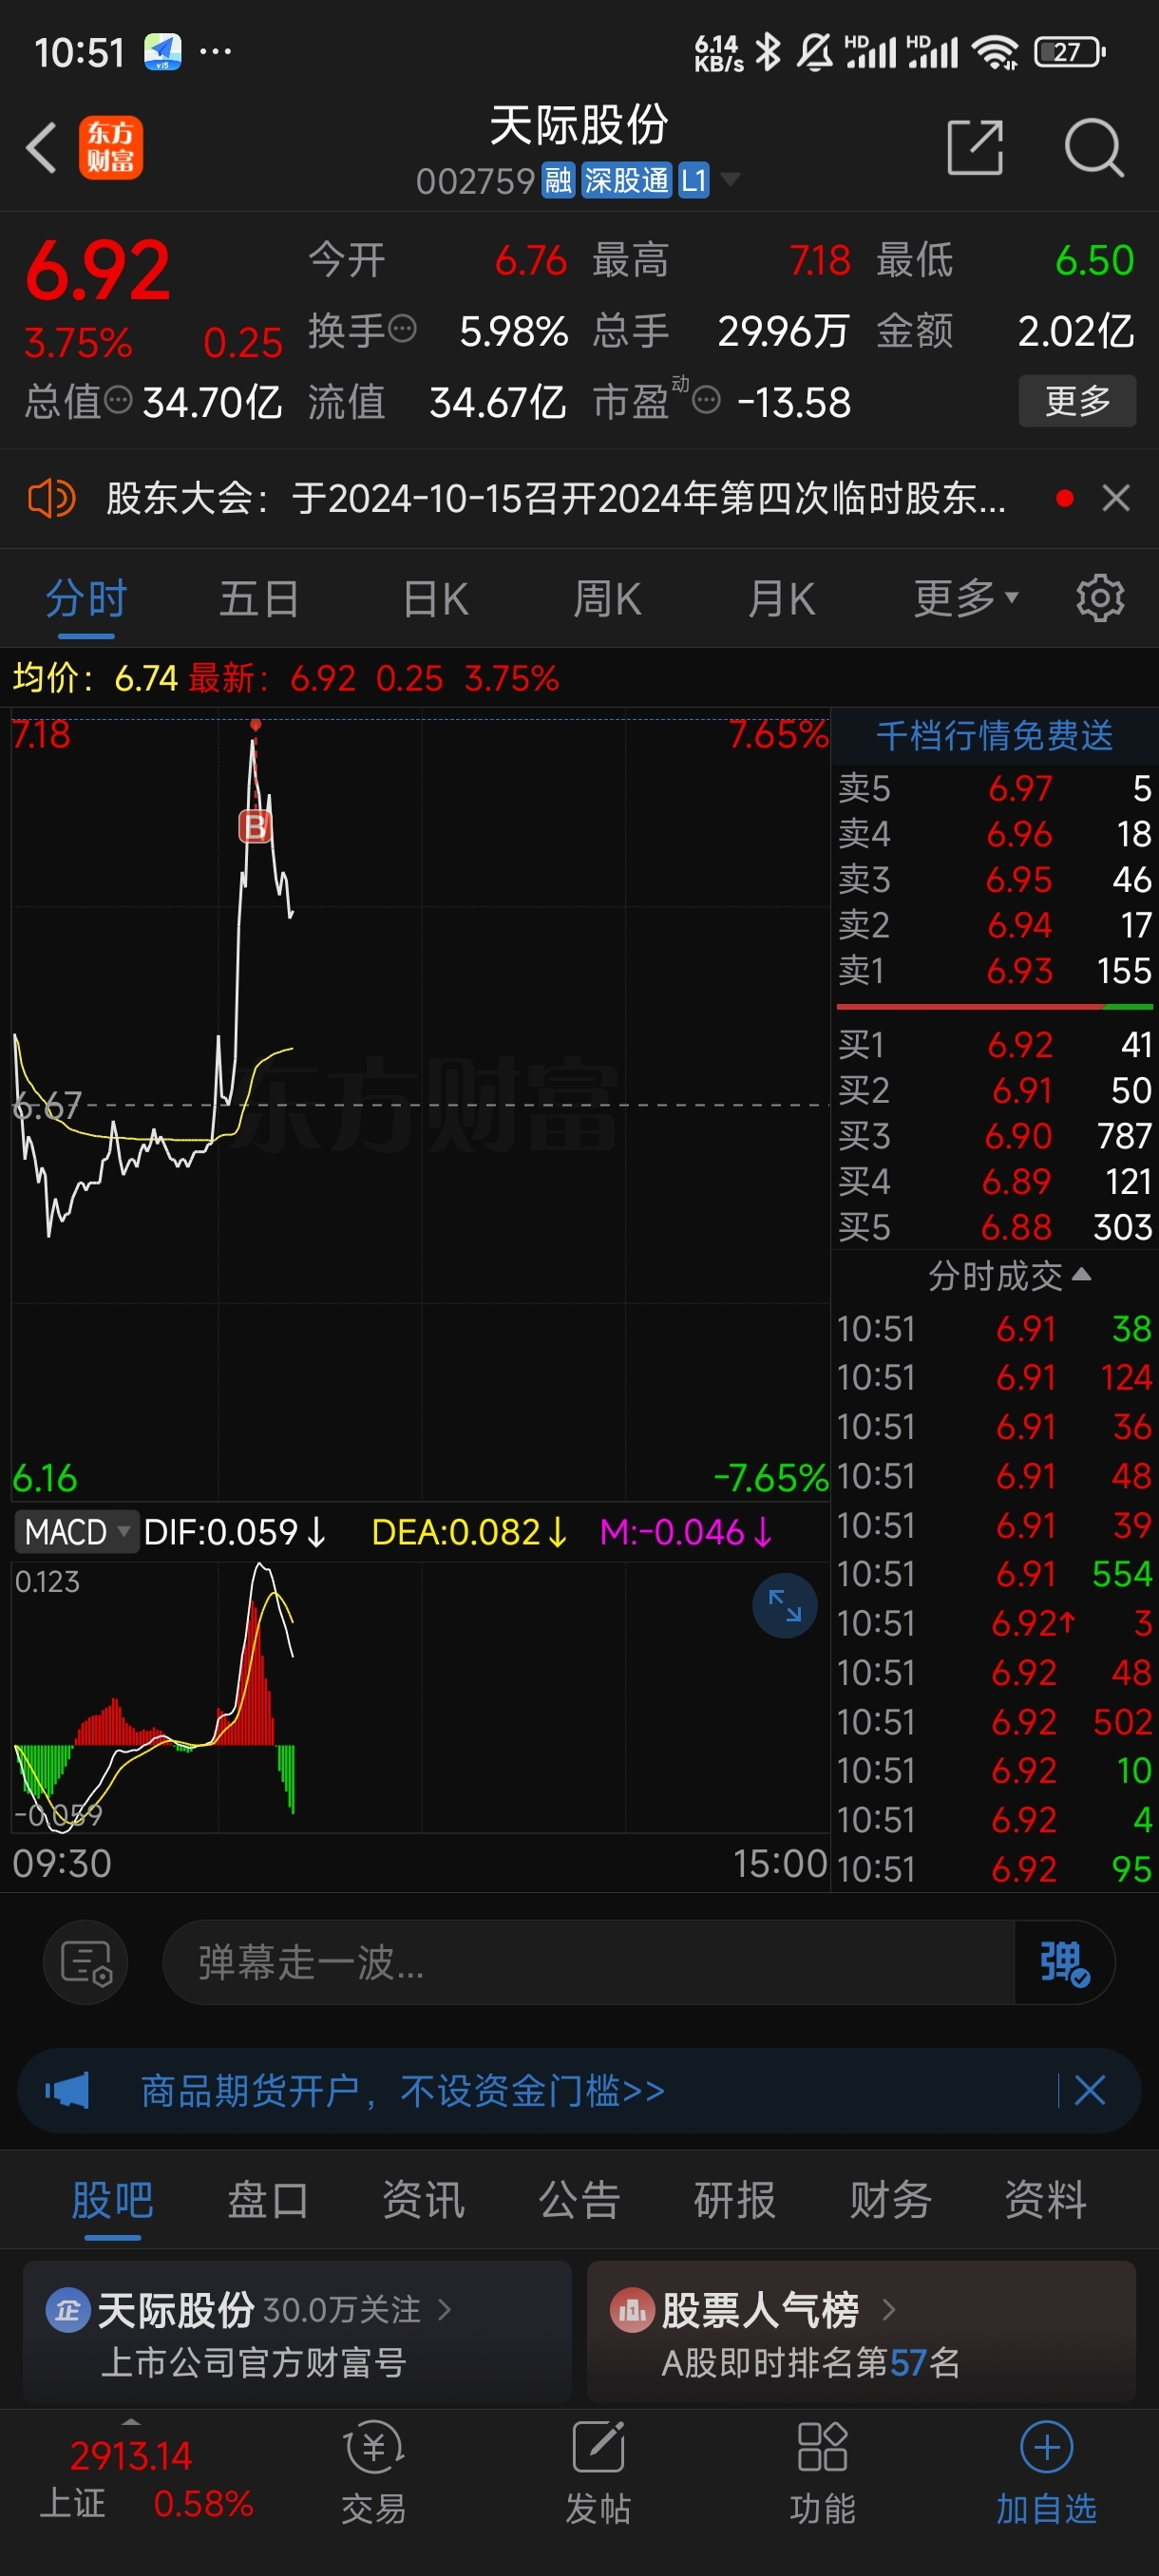This screenshot has width=1159, height=2576.
Task: Expand the 更多 chart period dropdown
Action: [965, 598]
